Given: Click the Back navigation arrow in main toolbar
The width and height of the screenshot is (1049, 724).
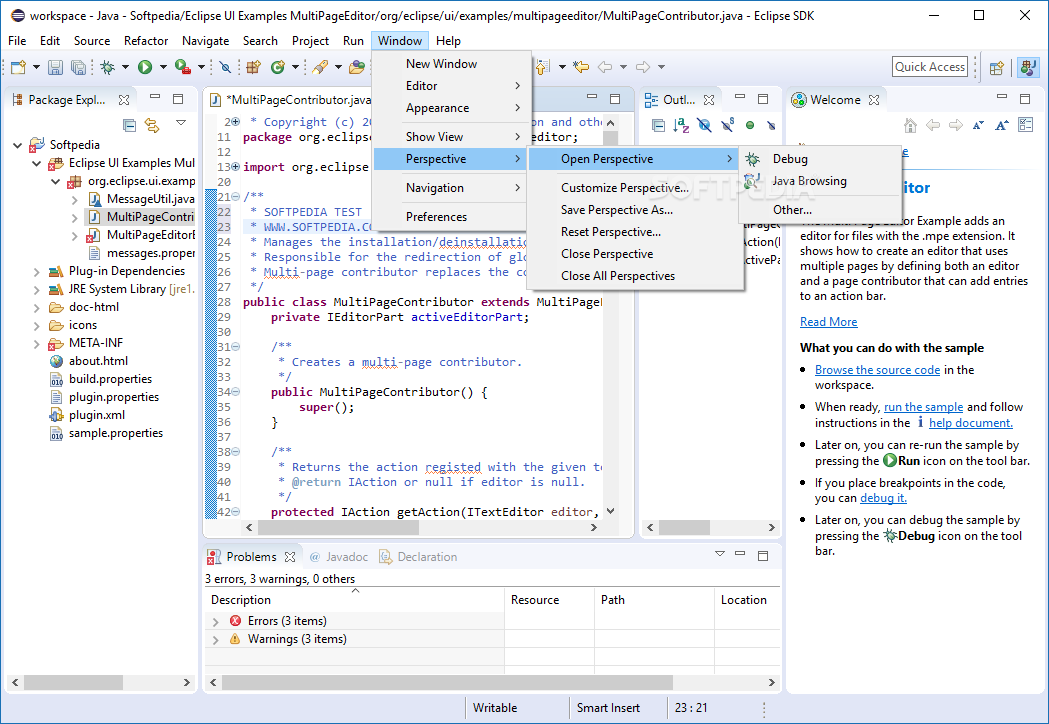Looking at the screenshot, I should point(605,67).
